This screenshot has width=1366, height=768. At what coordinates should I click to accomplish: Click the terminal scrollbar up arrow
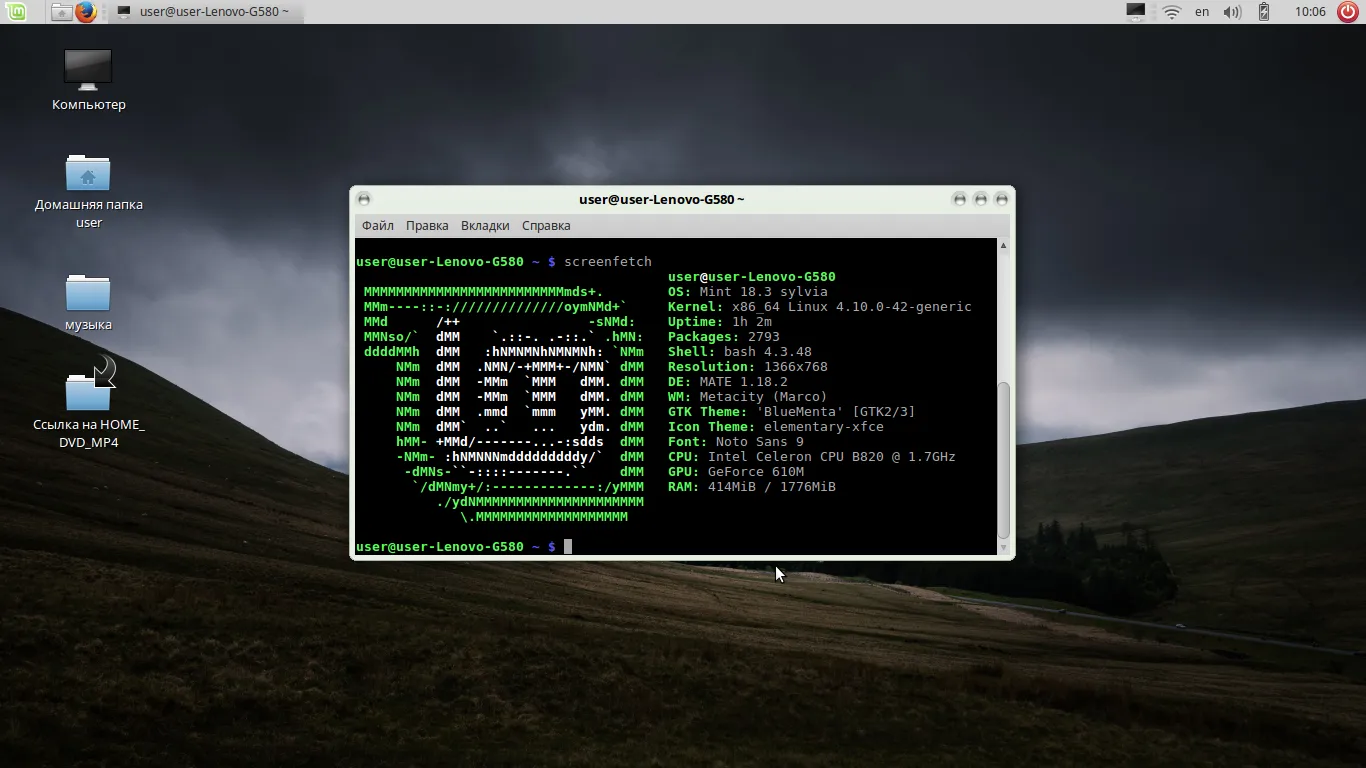(1004, 245)
